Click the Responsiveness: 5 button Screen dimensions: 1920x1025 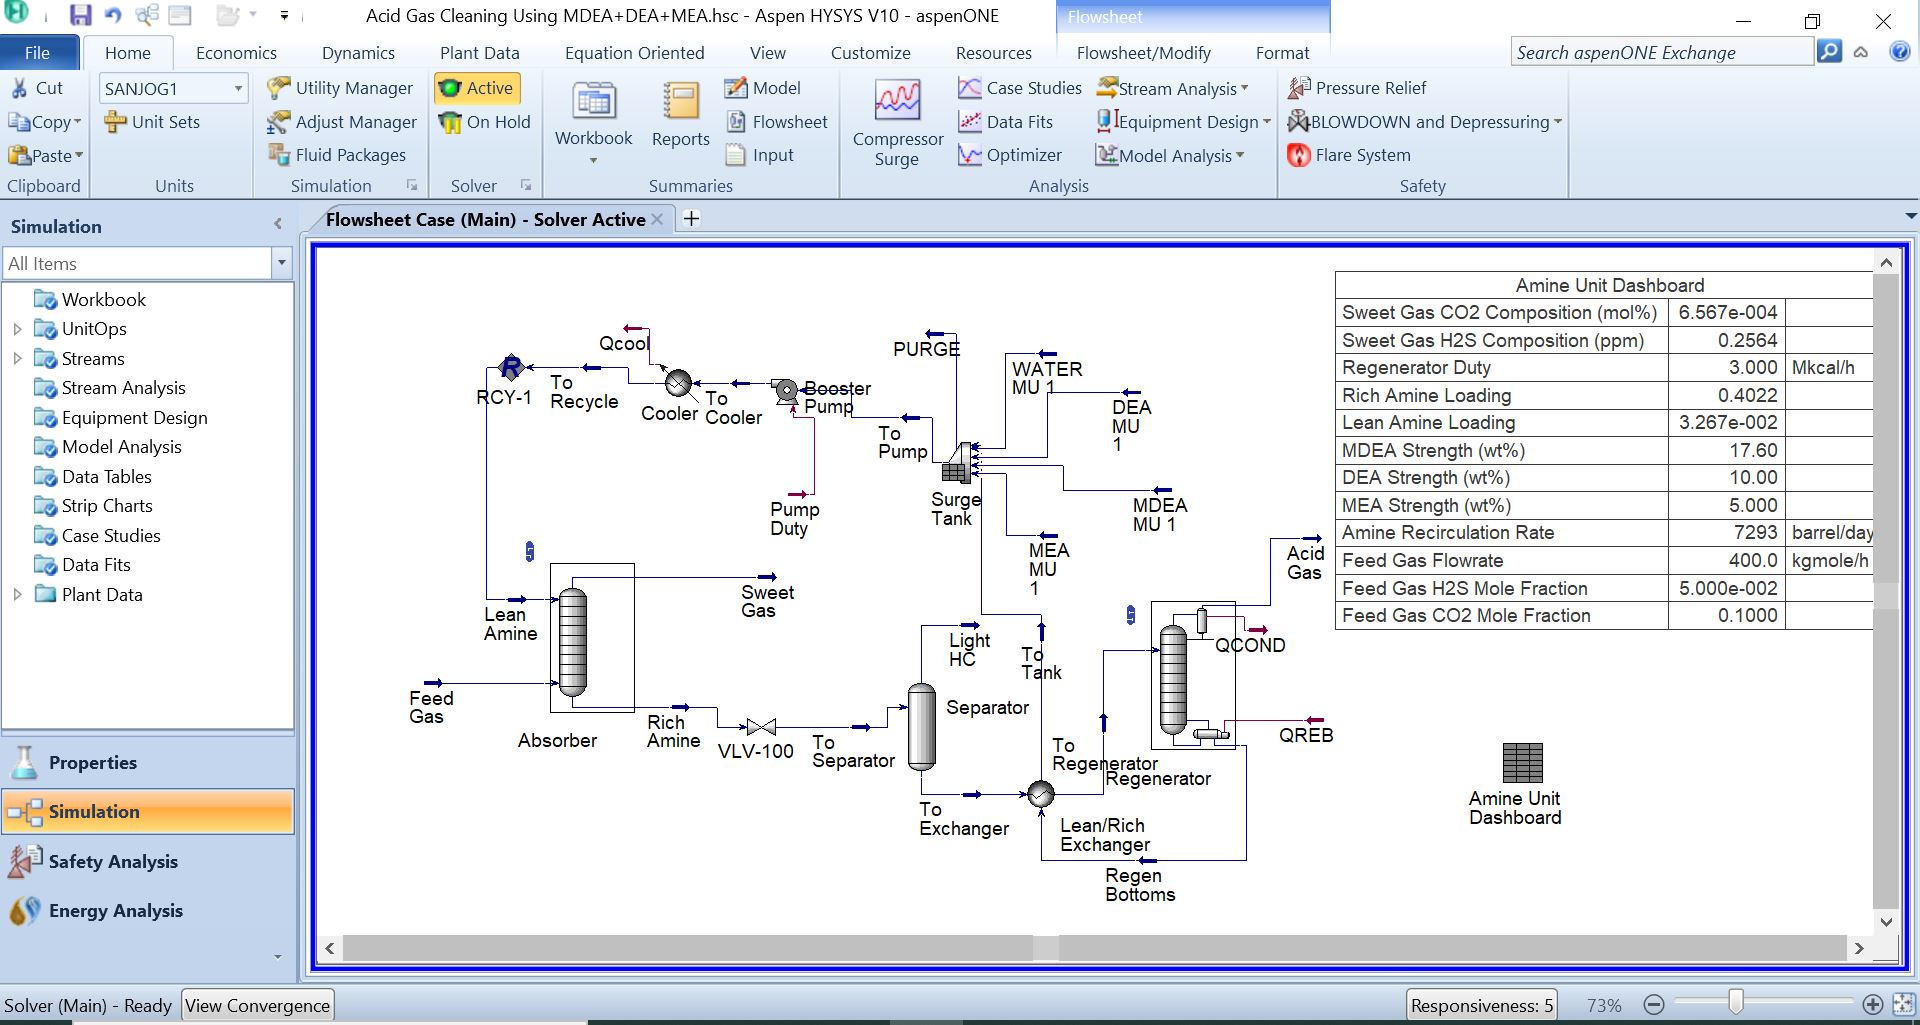tap(1482, 1006)
